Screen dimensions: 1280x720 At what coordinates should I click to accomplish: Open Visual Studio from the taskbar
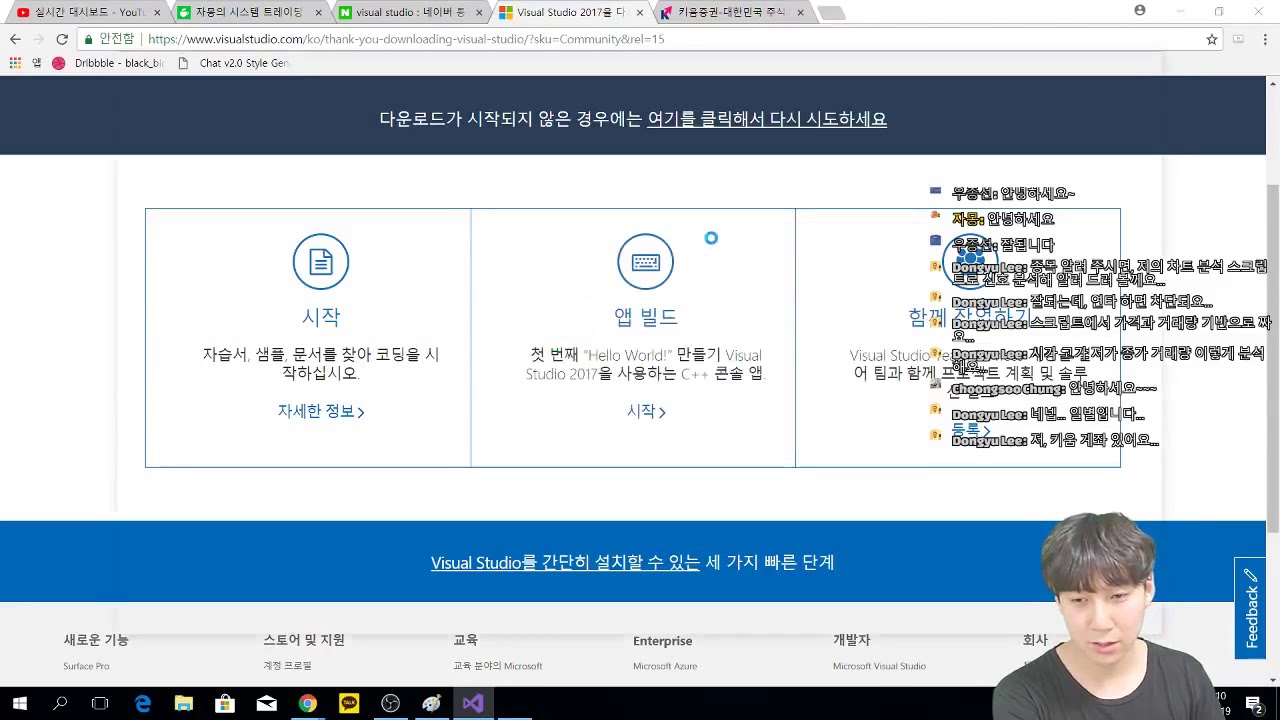pos(473,703)
